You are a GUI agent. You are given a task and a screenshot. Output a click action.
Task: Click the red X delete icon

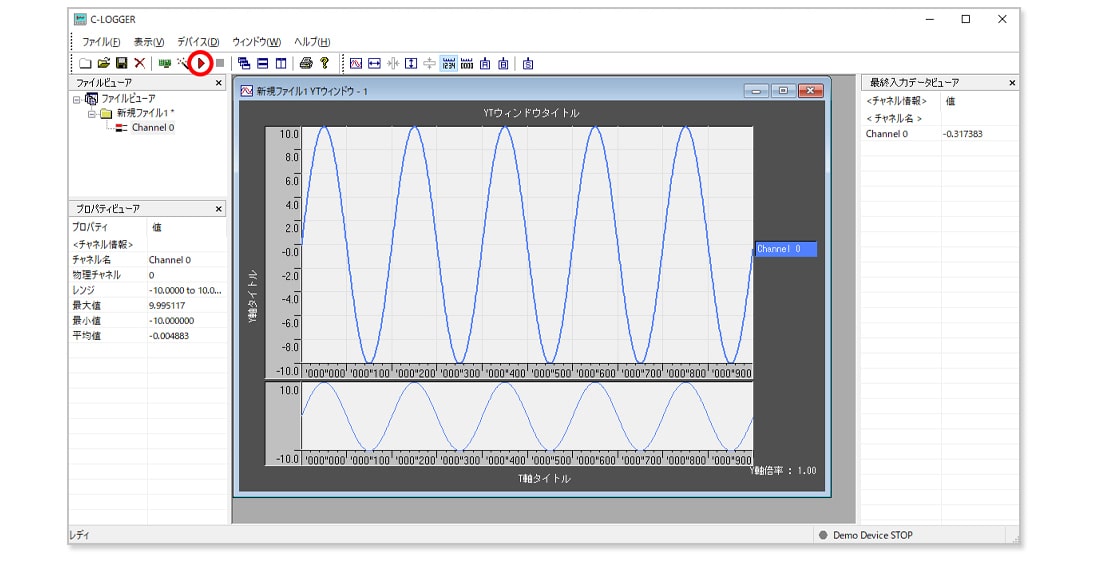coord(139,63)
